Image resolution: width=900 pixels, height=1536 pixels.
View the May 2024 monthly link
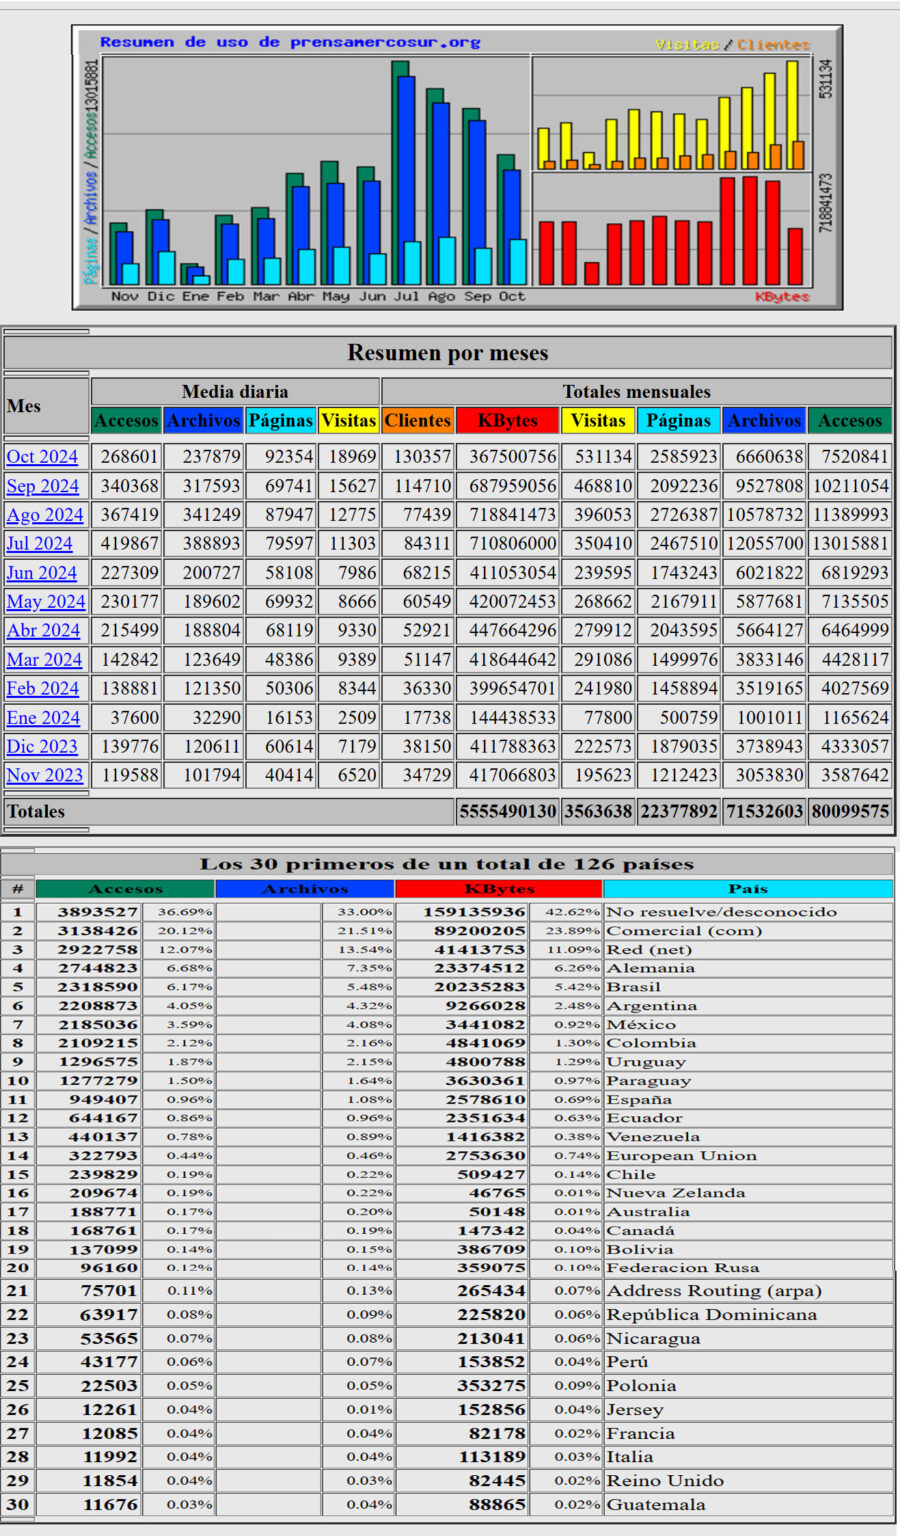point(45,602)
